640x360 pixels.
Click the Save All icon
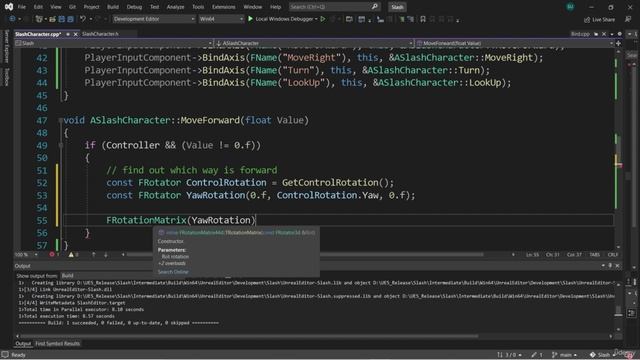70,19
